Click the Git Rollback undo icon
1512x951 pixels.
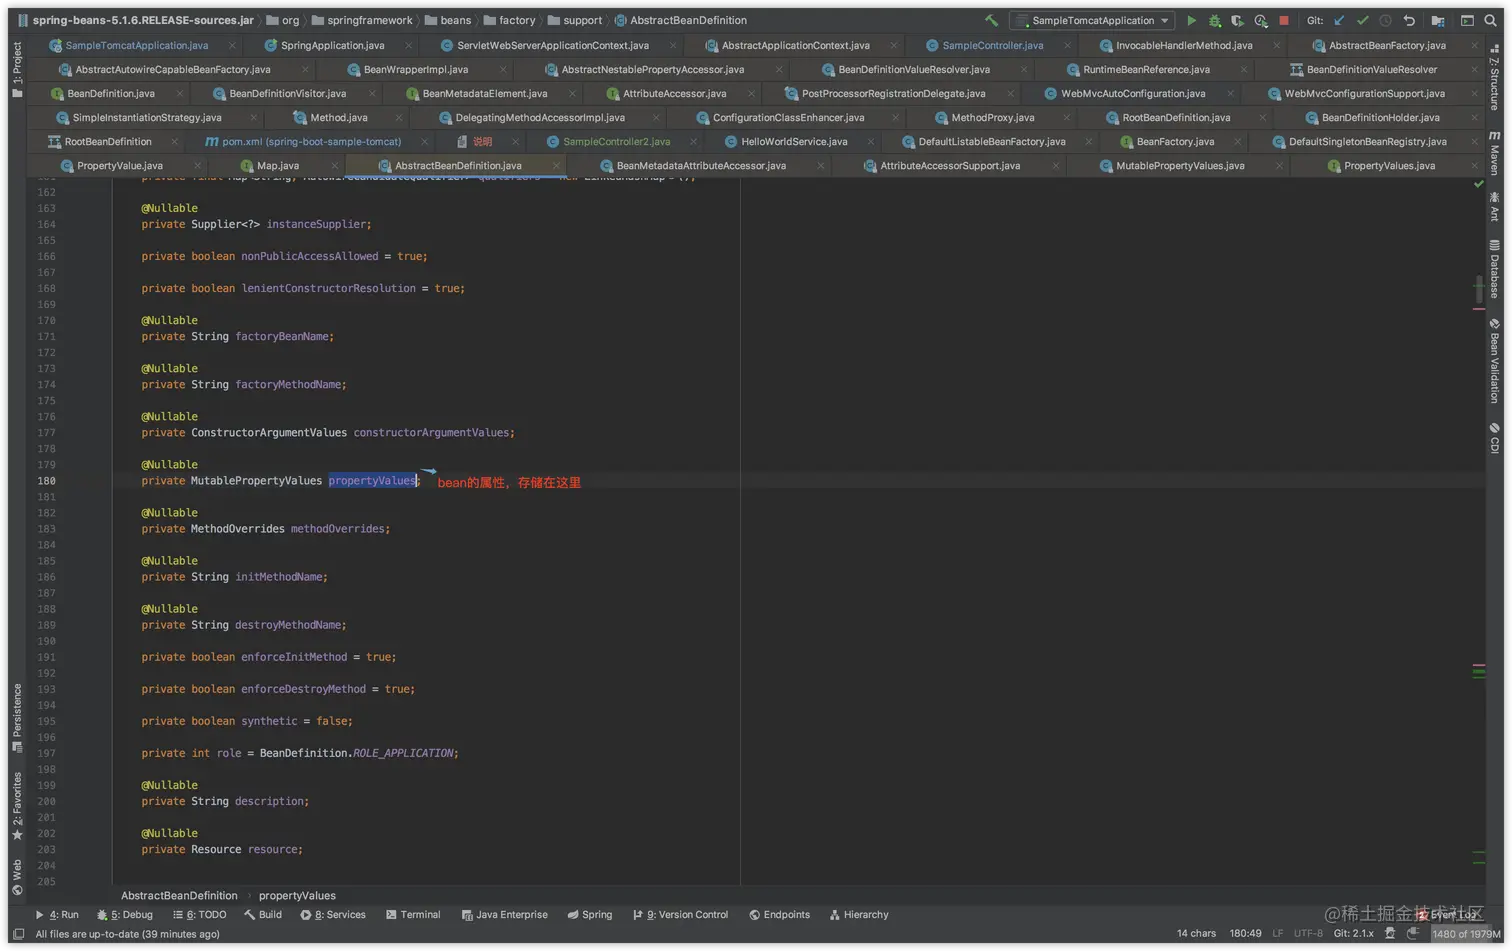click(x=1409, y=20)
